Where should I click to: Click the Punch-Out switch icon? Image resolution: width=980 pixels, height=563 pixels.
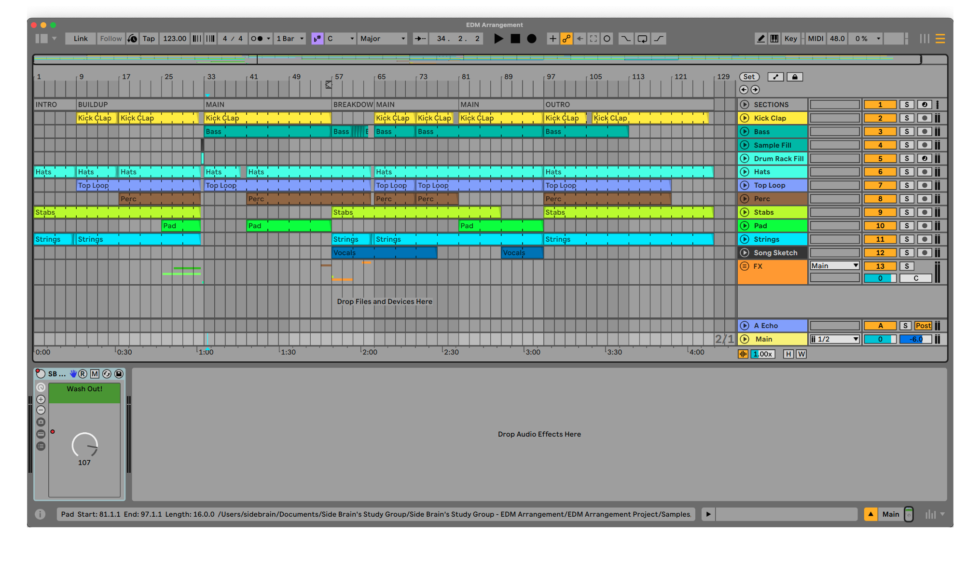pos(659,39)
